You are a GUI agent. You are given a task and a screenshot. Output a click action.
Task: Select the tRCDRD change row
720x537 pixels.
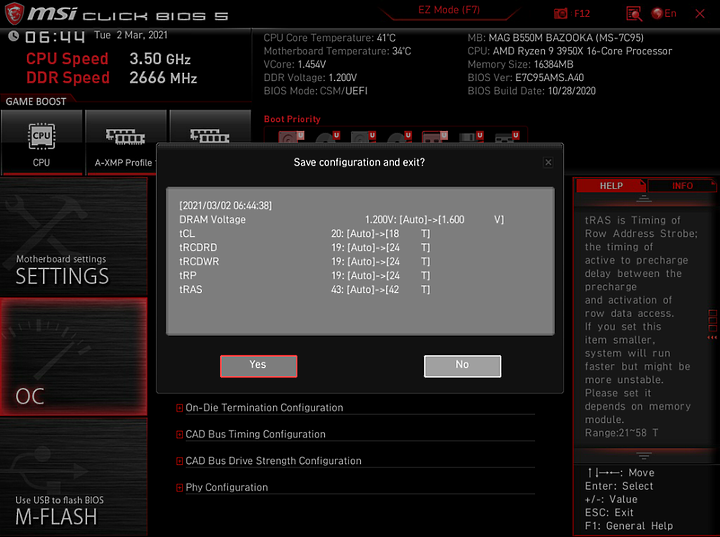tap(305, 248)
